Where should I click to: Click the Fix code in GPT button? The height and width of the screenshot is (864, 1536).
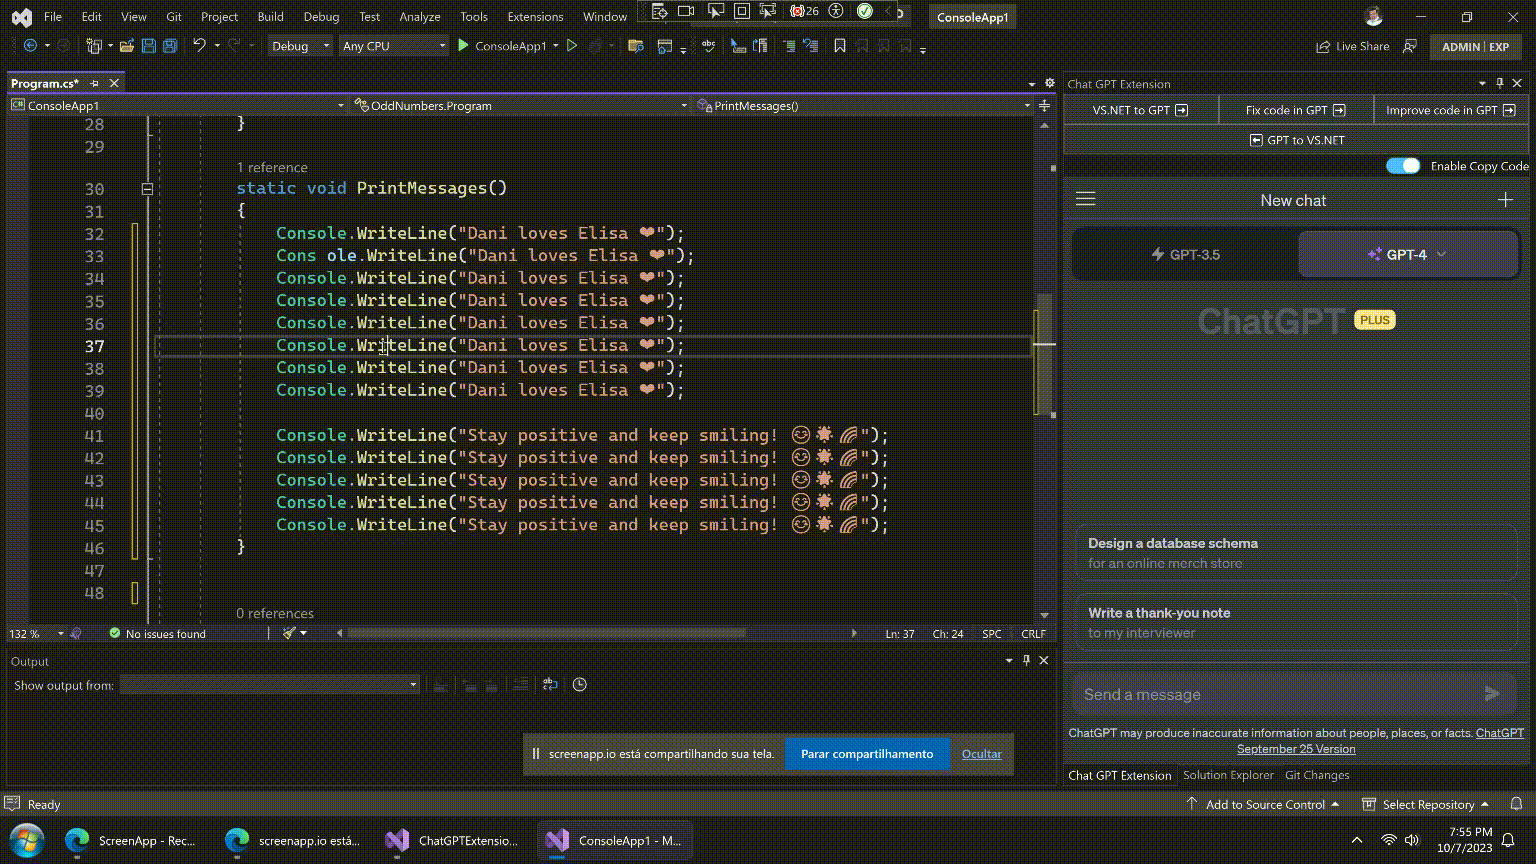pyautogui.click(x=1295, y=110)
